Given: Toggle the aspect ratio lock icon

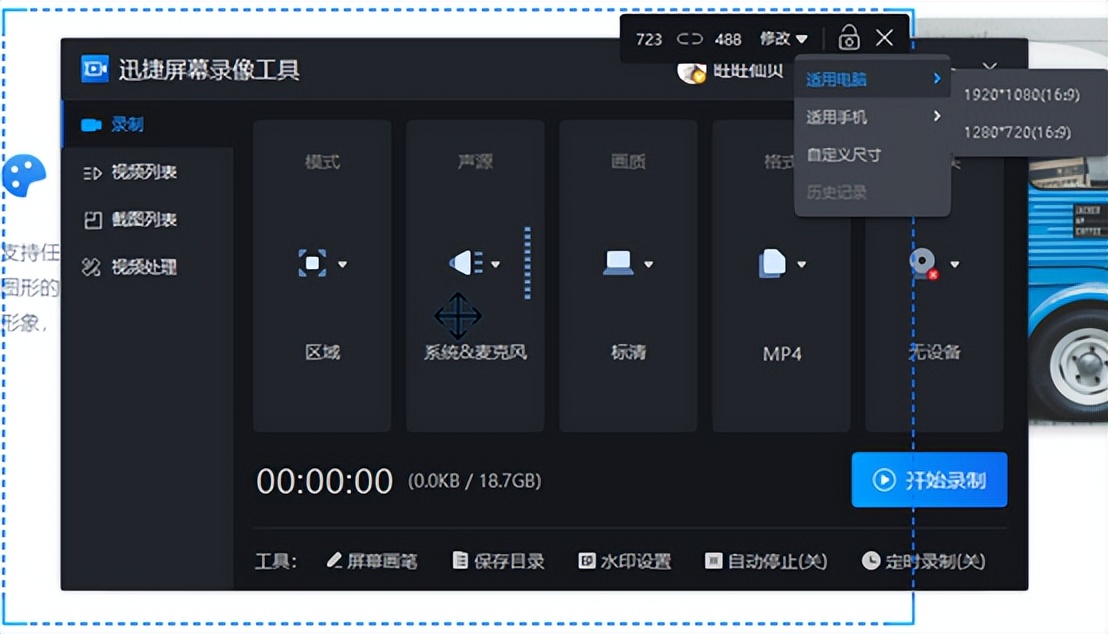Looking at the screenshot, I should [x=848, y=38].
